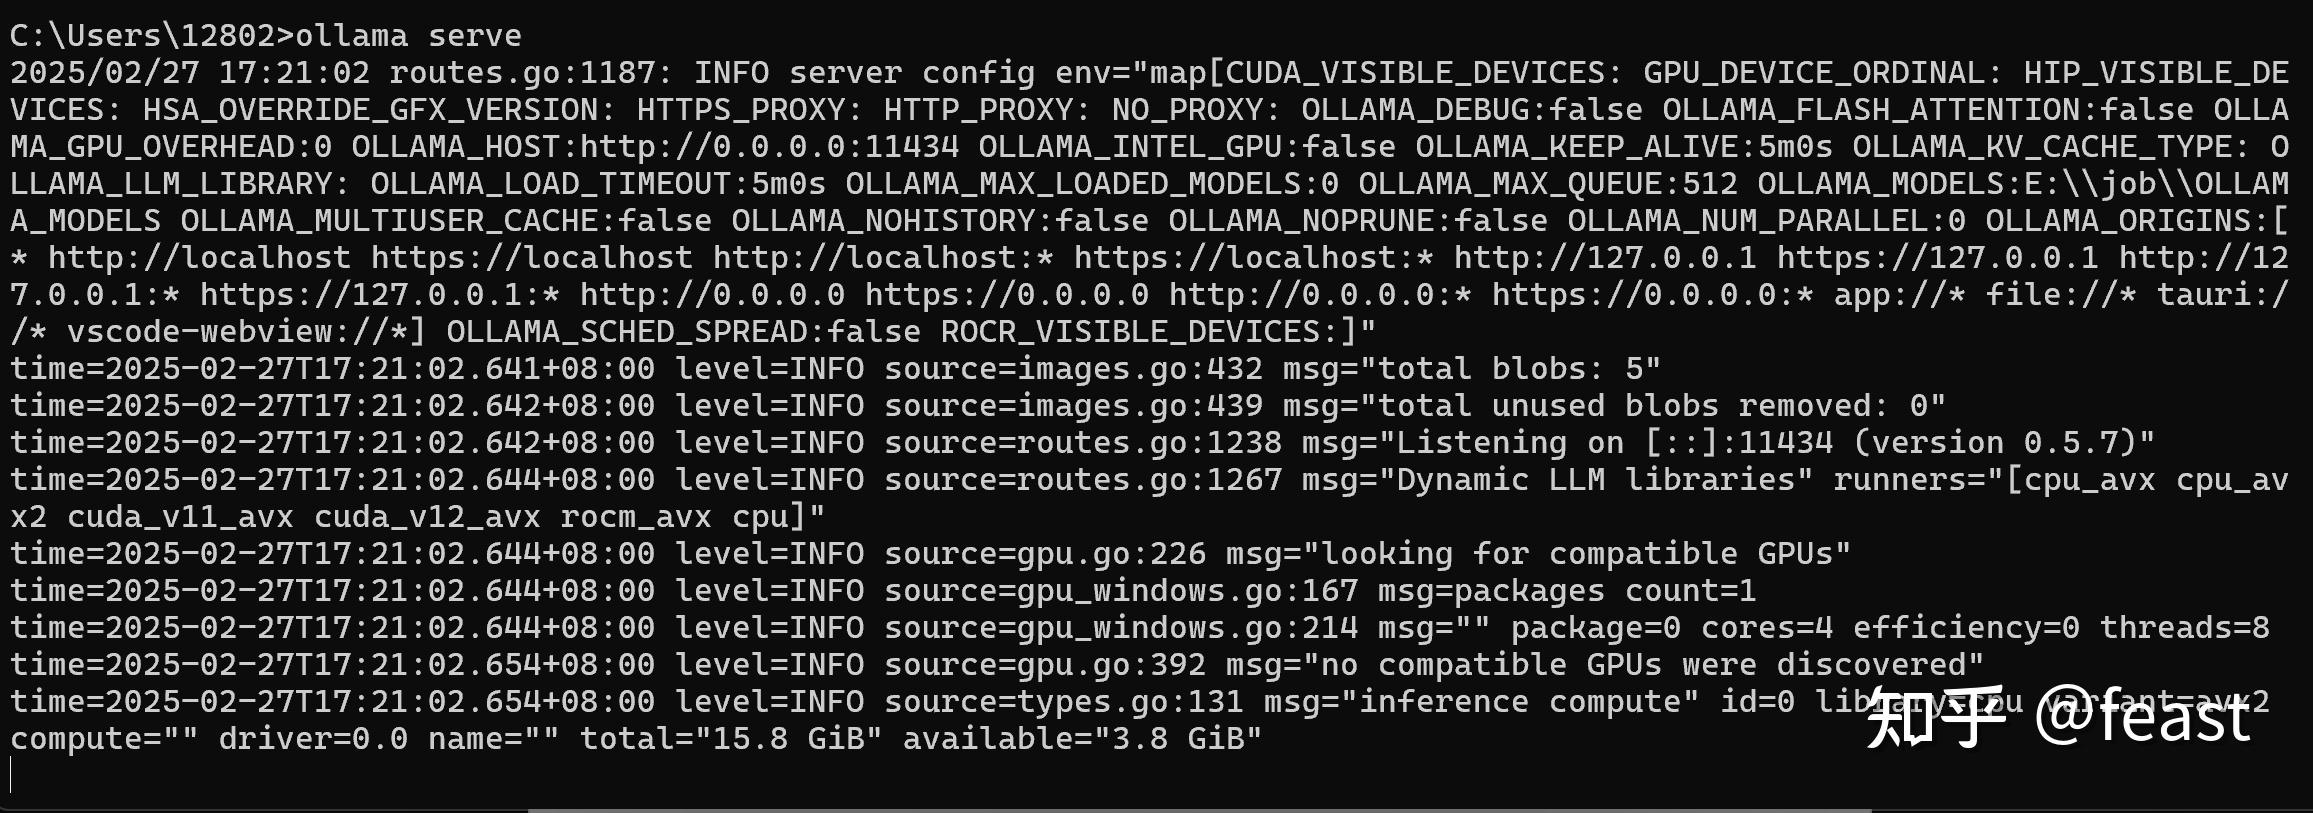Click the horizontal scrollbar thumb at the bottom
This screenshot has width=2313, height=813.
(1198, 809)
